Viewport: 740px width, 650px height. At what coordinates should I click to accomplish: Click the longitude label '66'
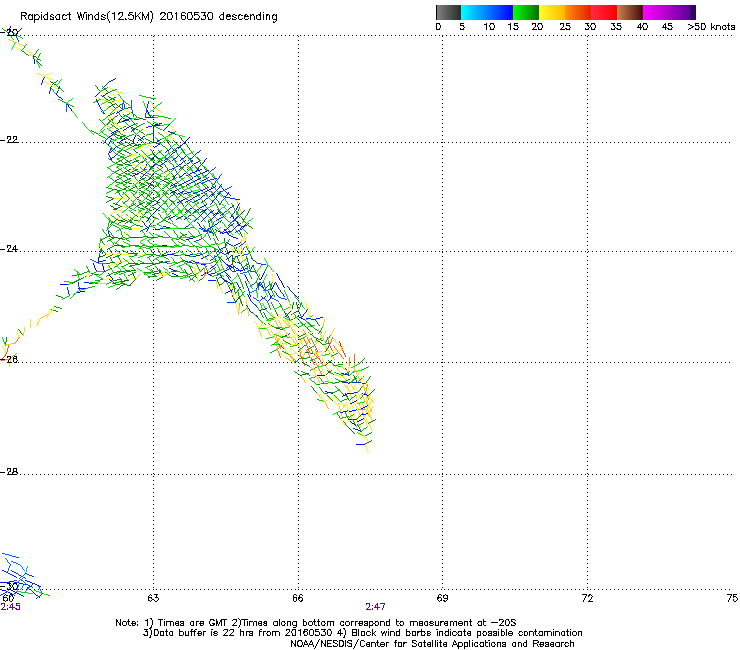click(x=298, y=598)
